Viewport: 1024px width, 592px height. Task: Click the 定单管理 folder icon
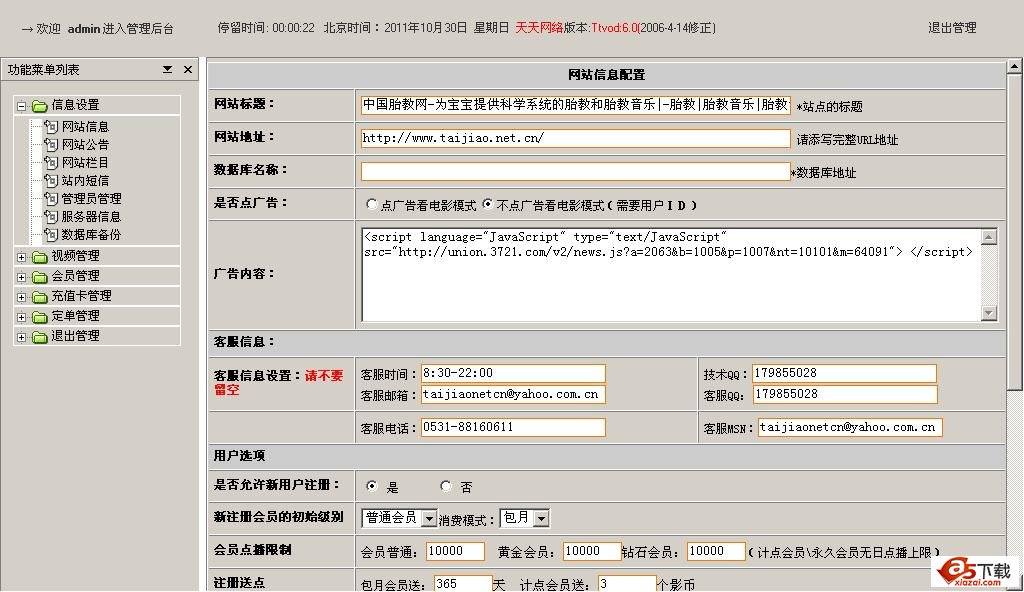click(40, 318)
